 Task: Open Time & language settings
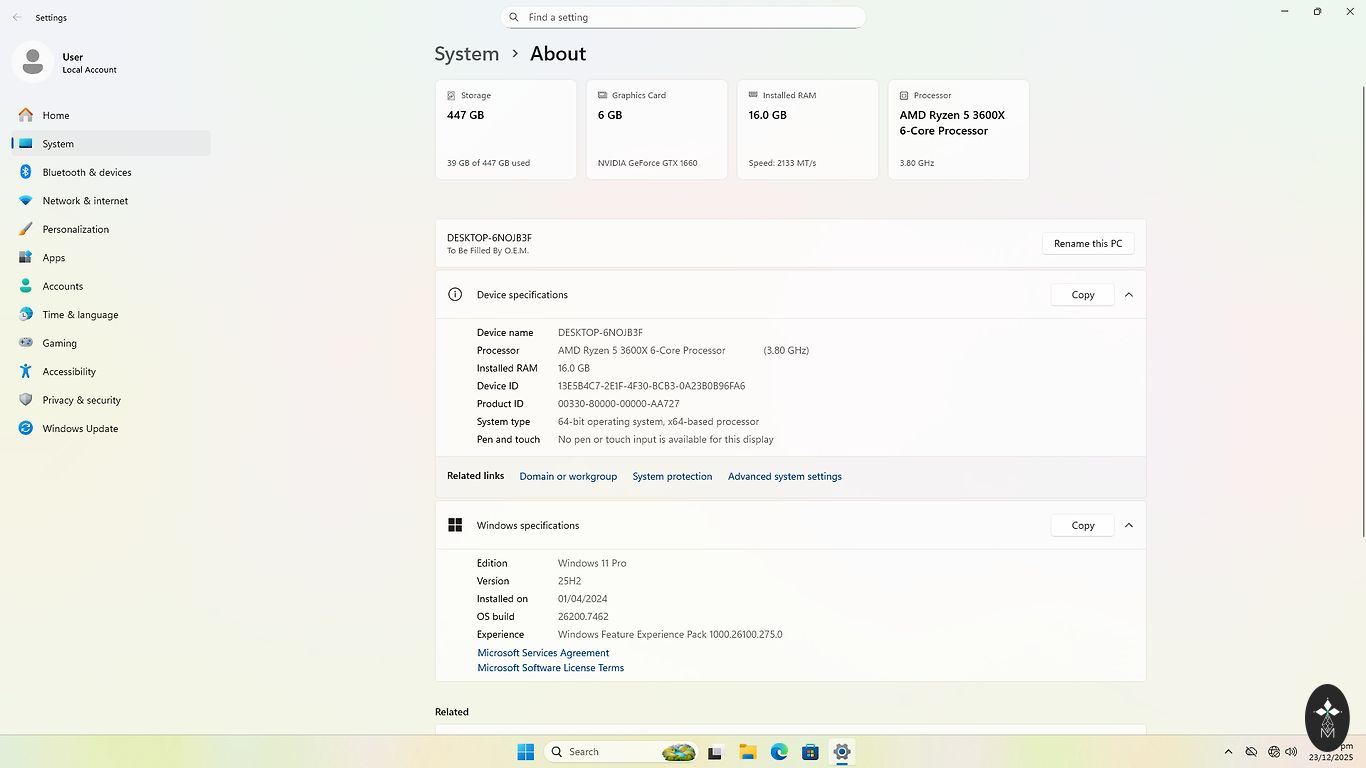[80, 314]
